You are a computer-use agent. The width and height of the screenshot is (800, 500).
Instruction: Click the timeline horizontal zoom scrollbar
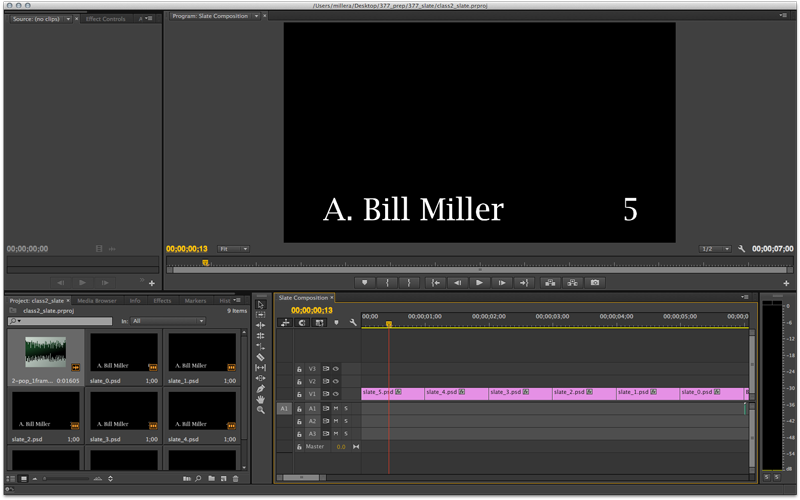coord(302,478)
